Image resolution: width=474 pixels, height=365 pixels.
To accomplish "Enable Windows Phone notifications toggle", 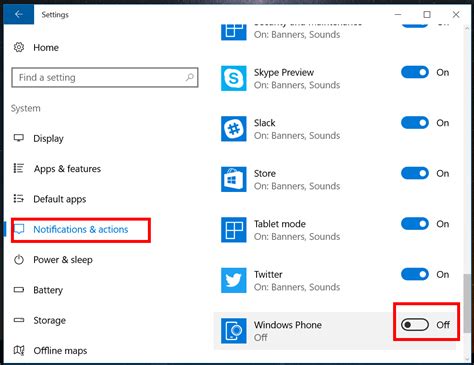I will (415, 325).
